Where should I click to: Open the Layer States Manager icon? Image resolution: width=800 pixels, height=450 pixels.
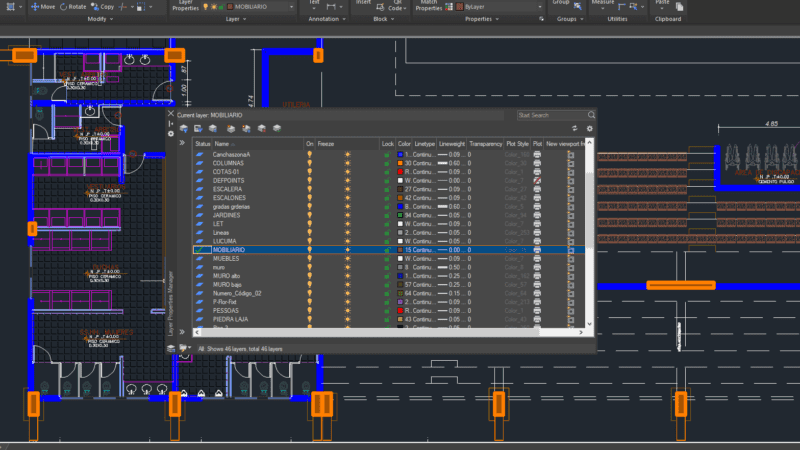pos(213,129)
